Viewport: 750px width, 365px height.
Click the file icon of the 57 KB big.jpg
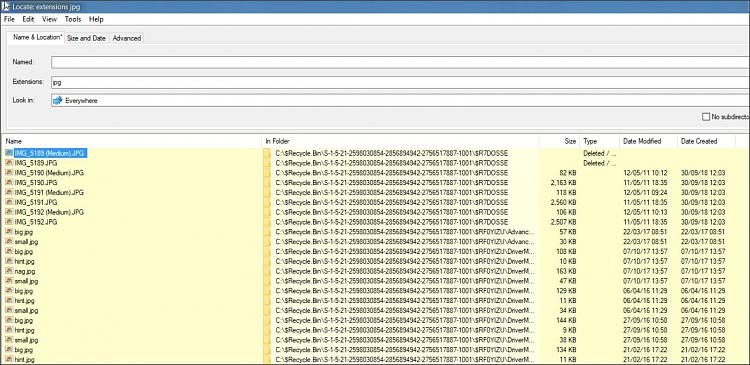pos(9,232)
